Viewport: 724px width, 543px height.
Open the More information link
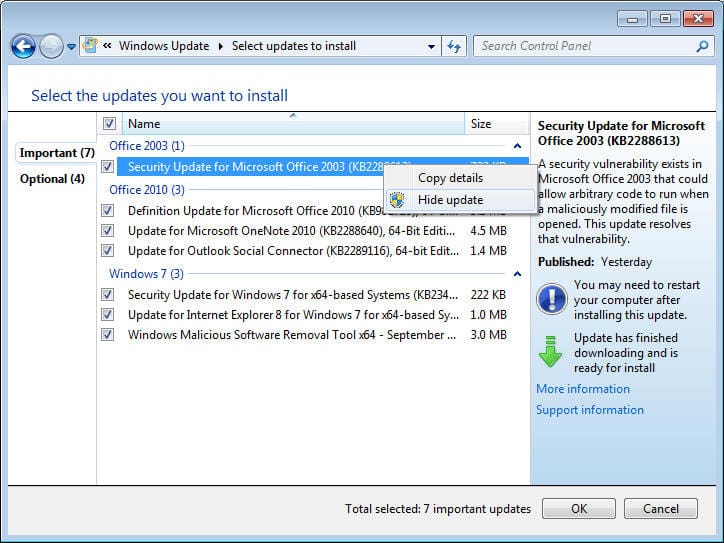pos(583,389)
